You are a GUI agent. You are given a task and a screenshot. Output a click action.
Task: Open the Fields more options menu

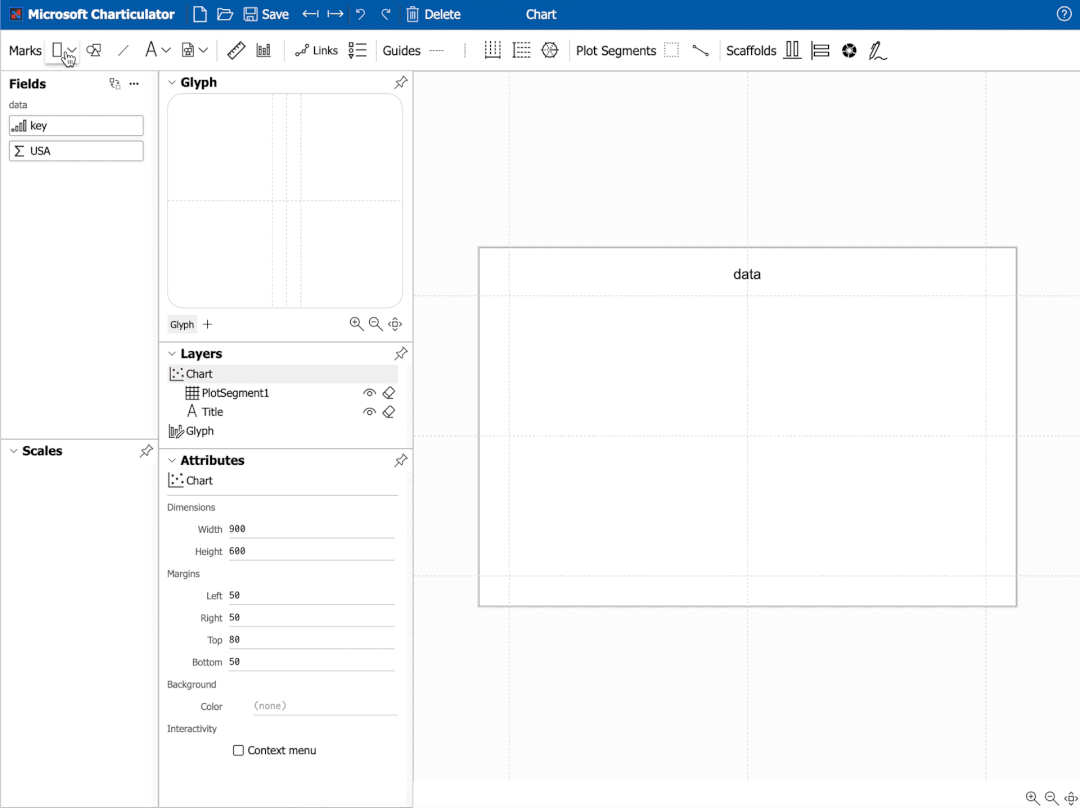pyautogui.click(x=134, y=83)
